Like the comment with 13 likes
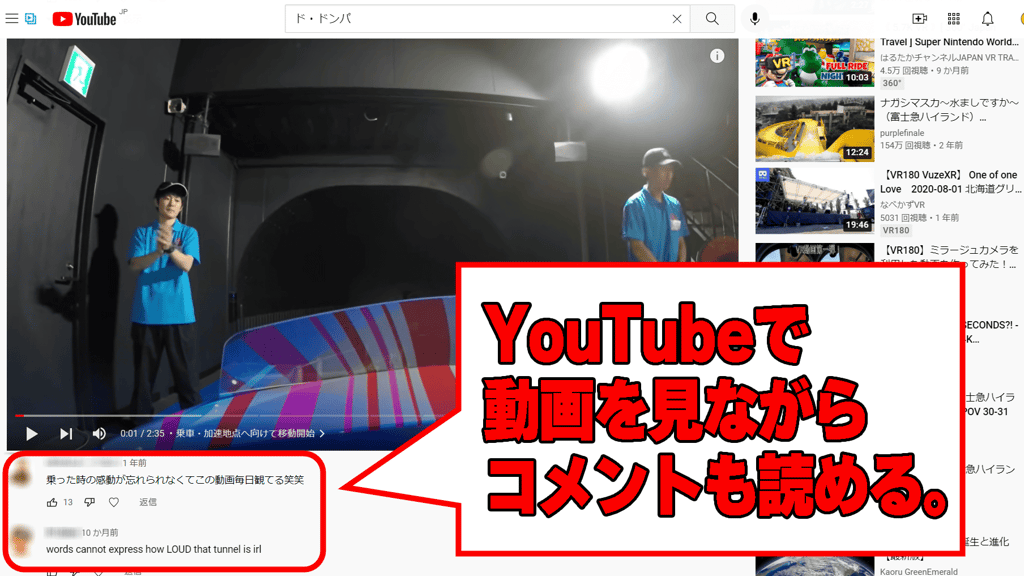1024x576 pixels. click(x=52, y=502)
